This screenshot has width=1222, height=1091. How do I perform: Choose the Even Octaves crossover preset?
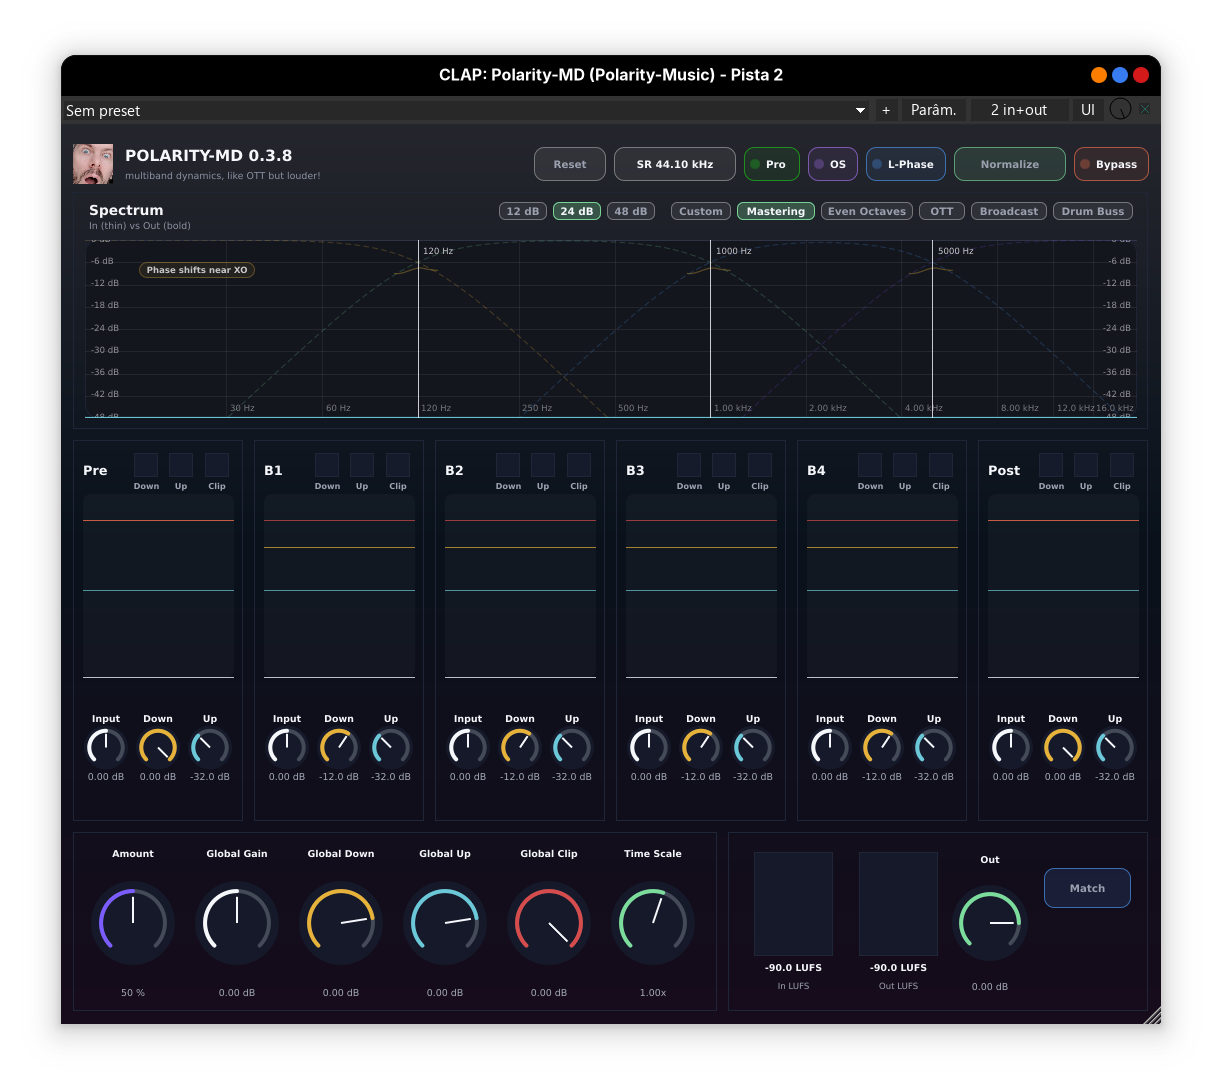click(867, 211)
